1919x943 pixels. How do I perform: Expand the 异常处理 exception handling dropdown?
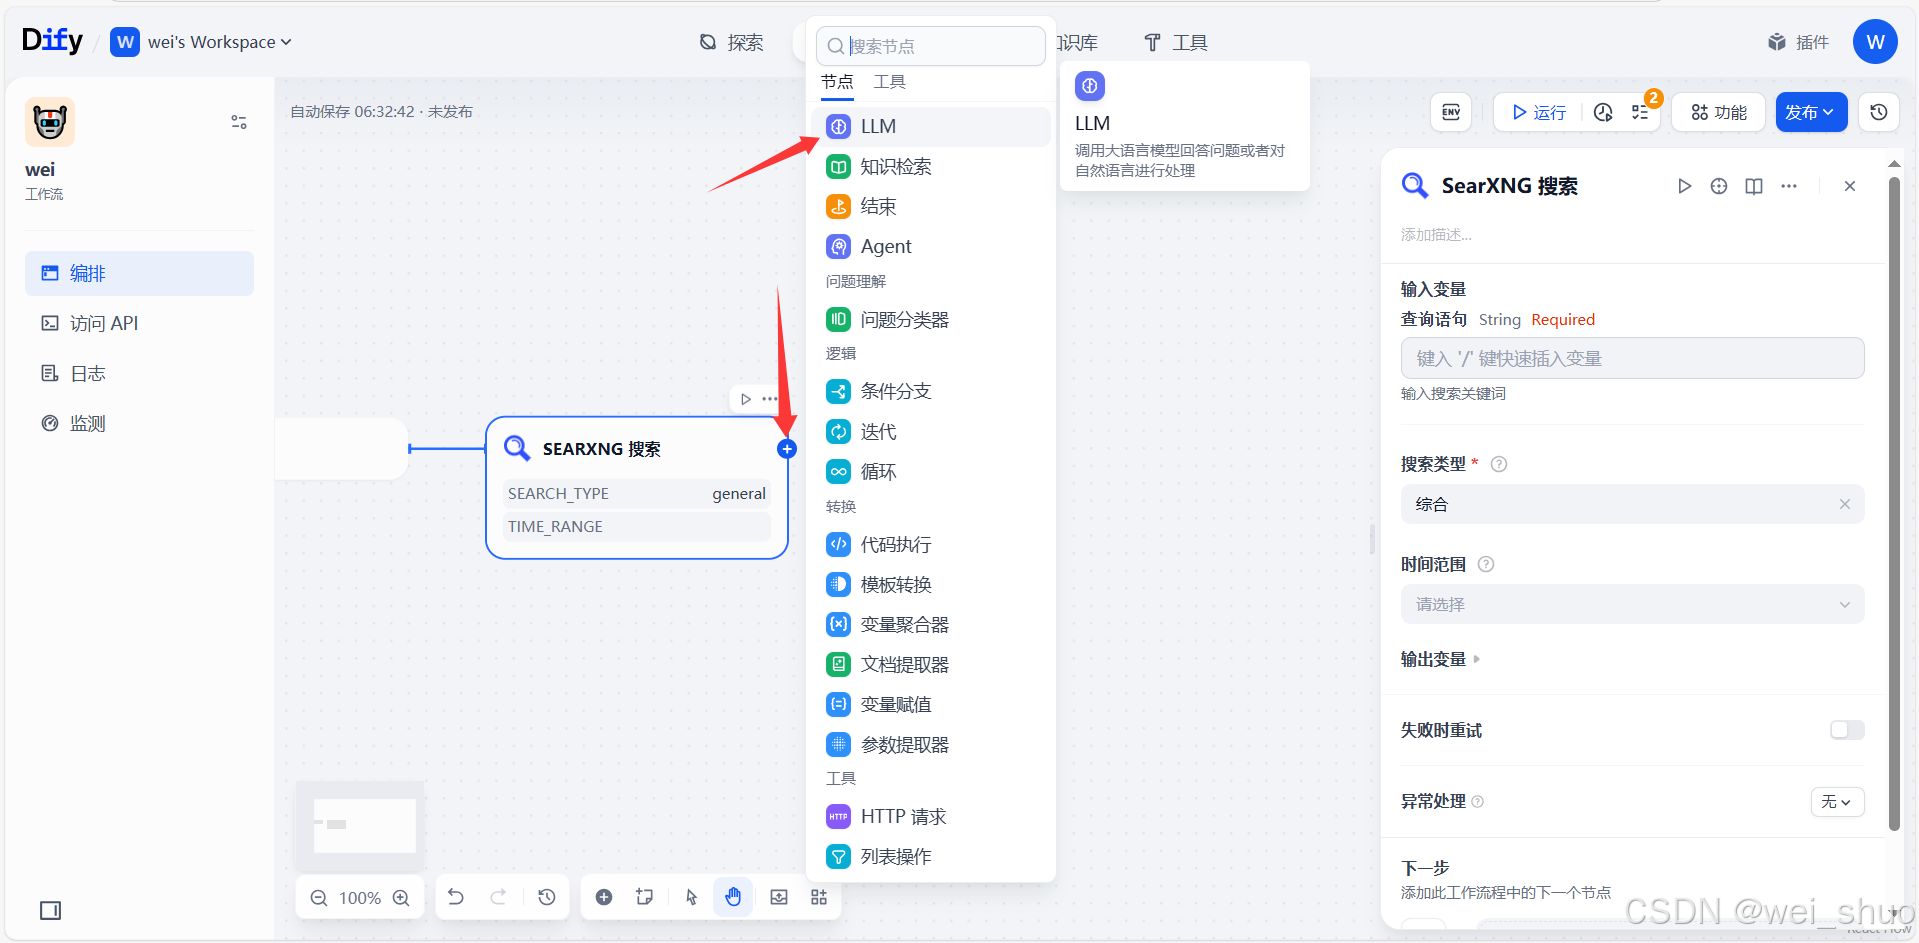1836,801
